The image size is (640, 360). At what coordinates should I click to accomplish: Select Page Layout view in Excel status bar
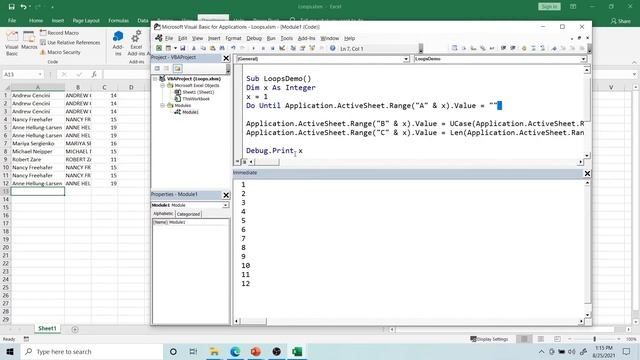[540, 339]
